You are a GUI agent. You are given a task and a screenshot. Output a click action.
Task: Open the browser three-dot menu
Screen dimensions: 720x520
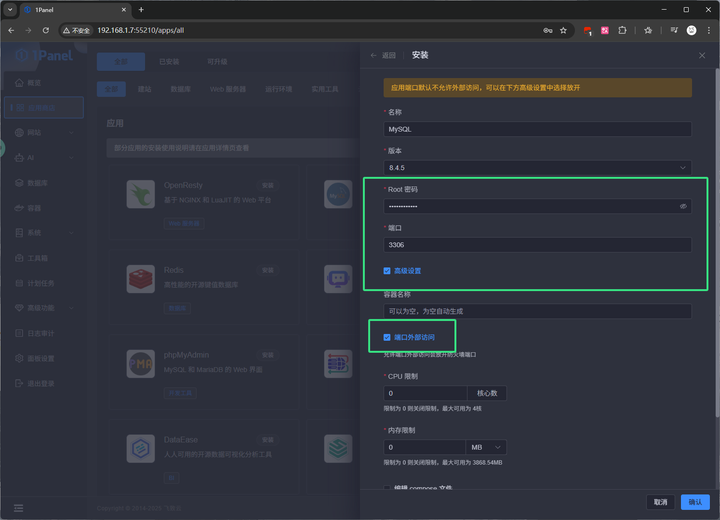coord(709,30)
